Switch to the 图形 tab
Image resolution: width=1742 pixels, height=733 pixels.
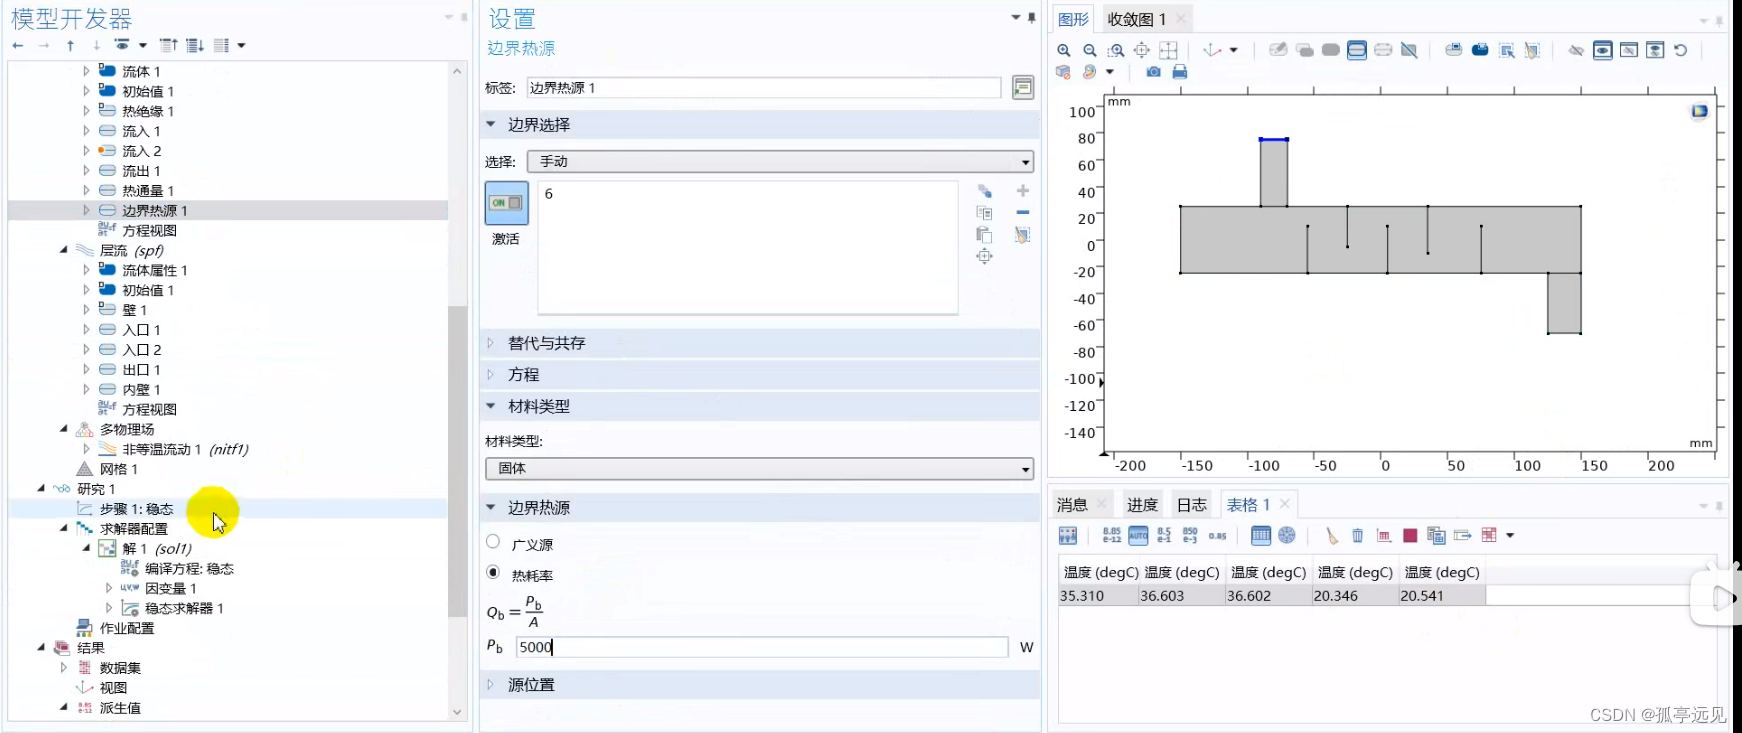click(1073, 19)
